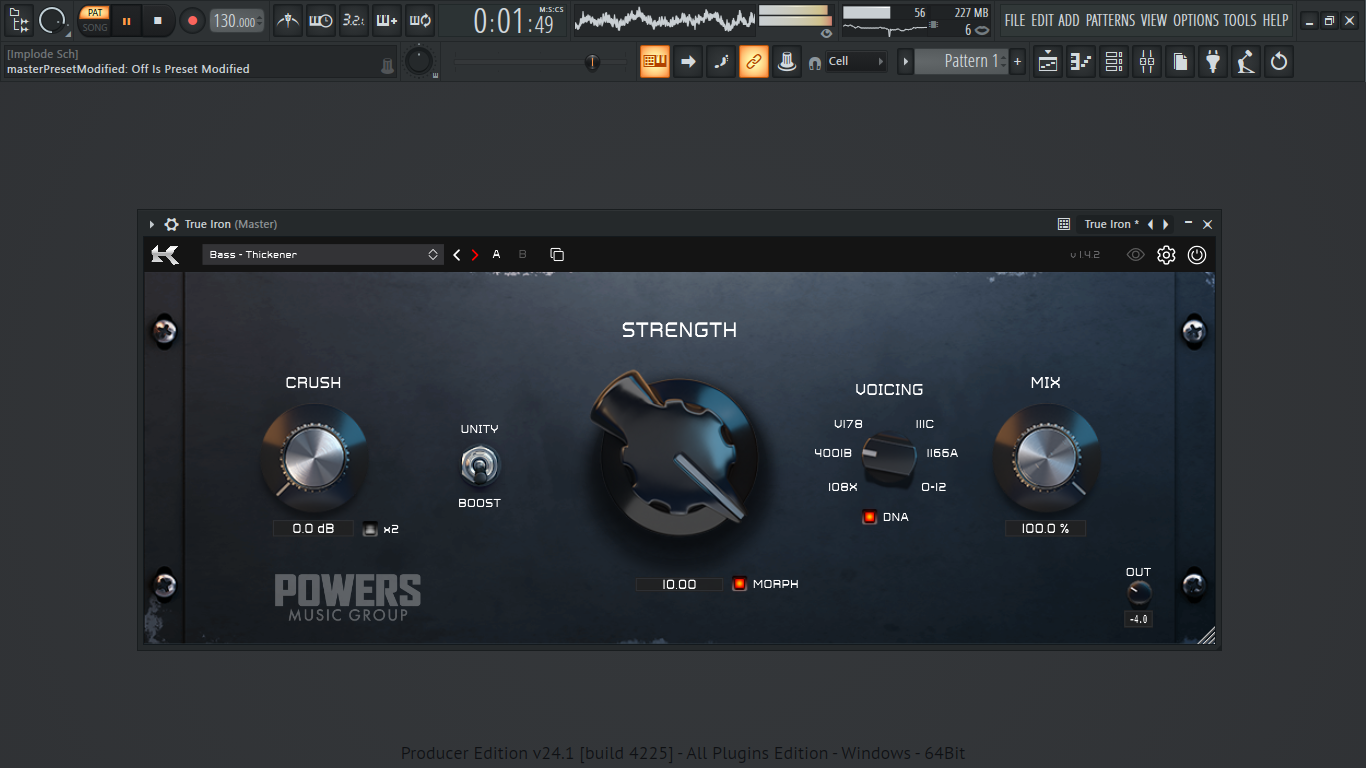Click the loop recording icon
This screenshot has width=1366, height=768.
(x=420, y=20)
